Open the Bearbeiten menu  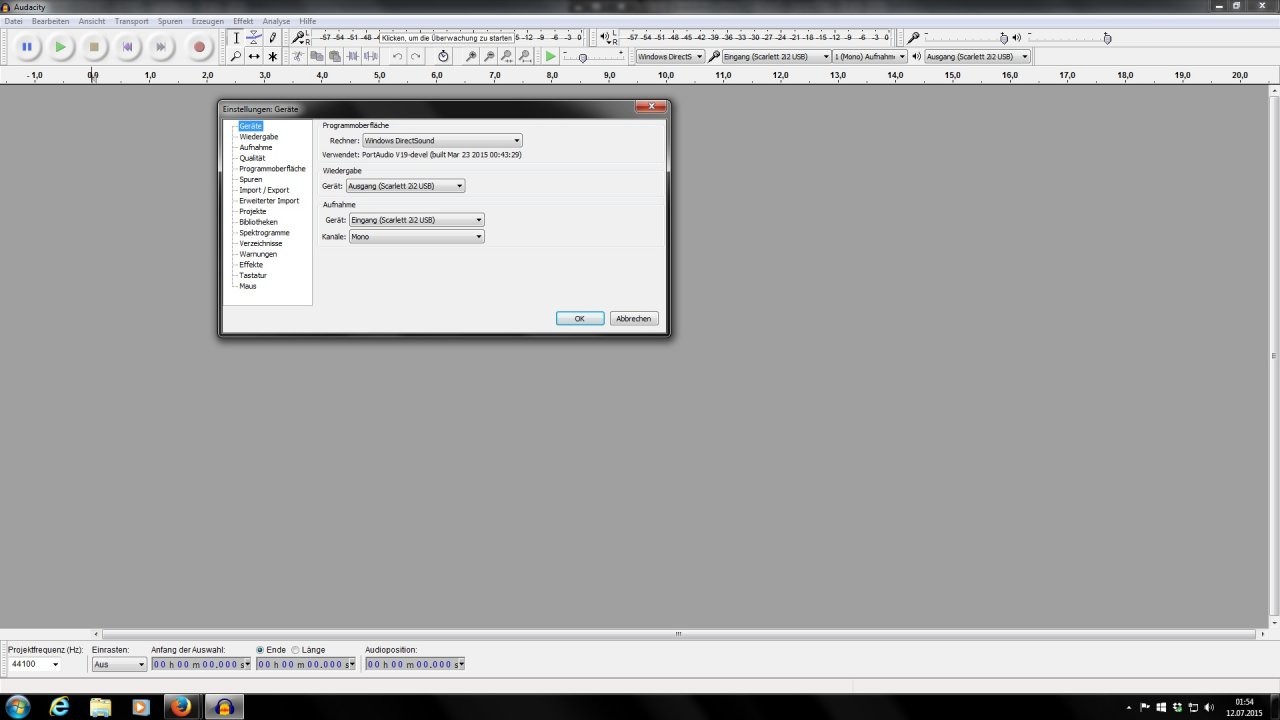50,21
